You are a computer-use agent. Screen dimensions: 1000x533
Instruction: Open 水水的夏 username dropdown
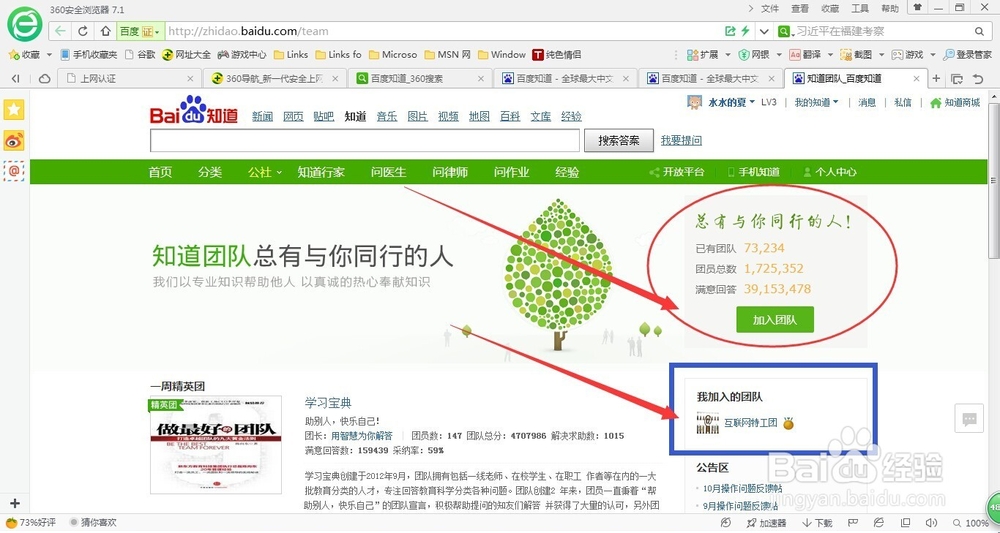(x=732, y=102)
